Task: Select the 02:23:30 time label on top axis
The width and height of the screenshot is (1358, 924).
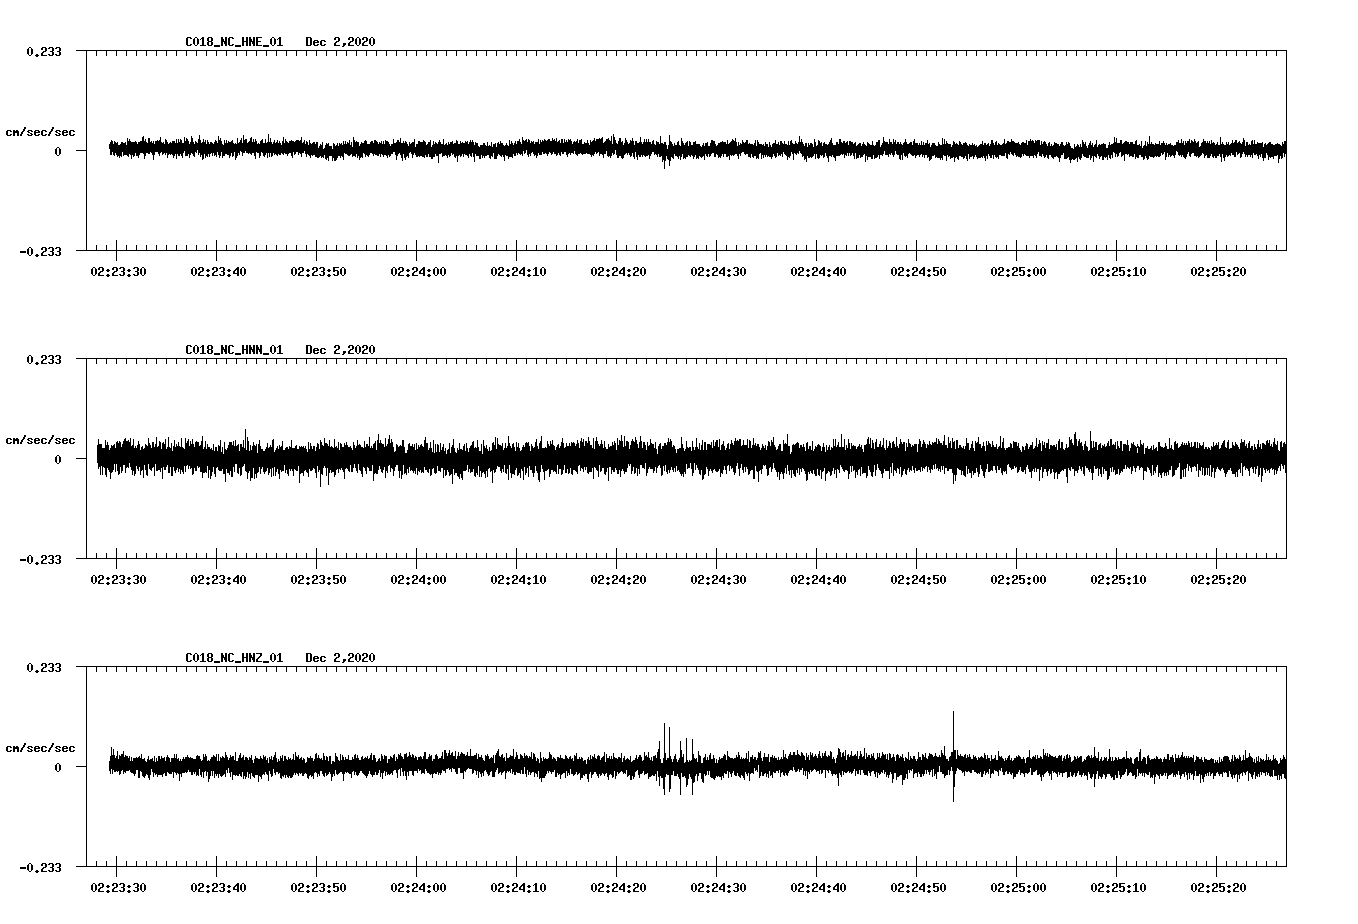Action: pos(117,269)
